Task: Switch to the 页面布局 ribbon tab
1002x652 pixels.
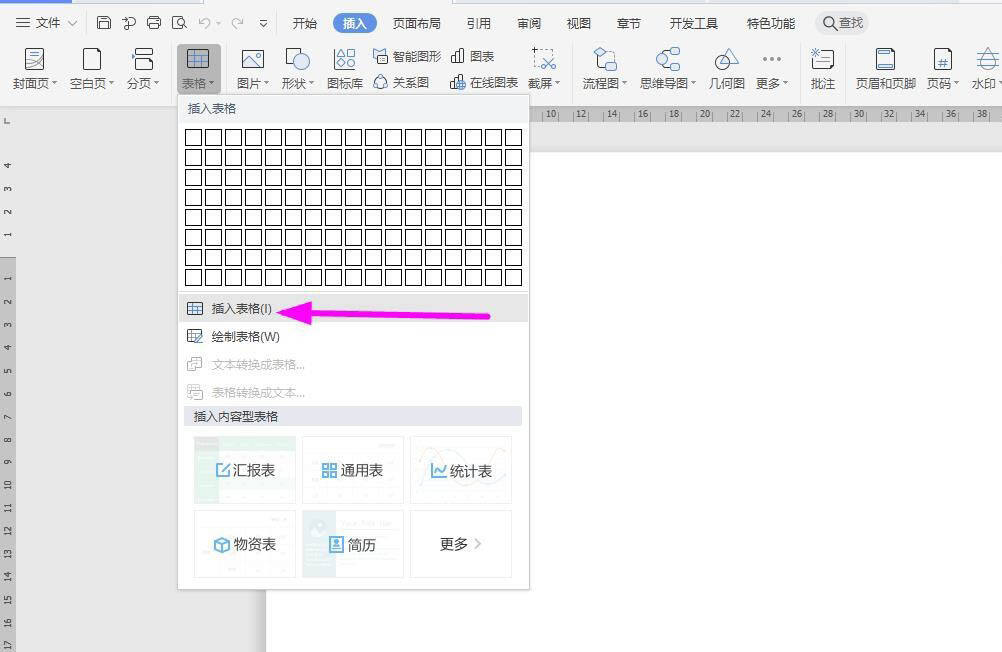Action: pyautogui.click(x=416, y=22)
